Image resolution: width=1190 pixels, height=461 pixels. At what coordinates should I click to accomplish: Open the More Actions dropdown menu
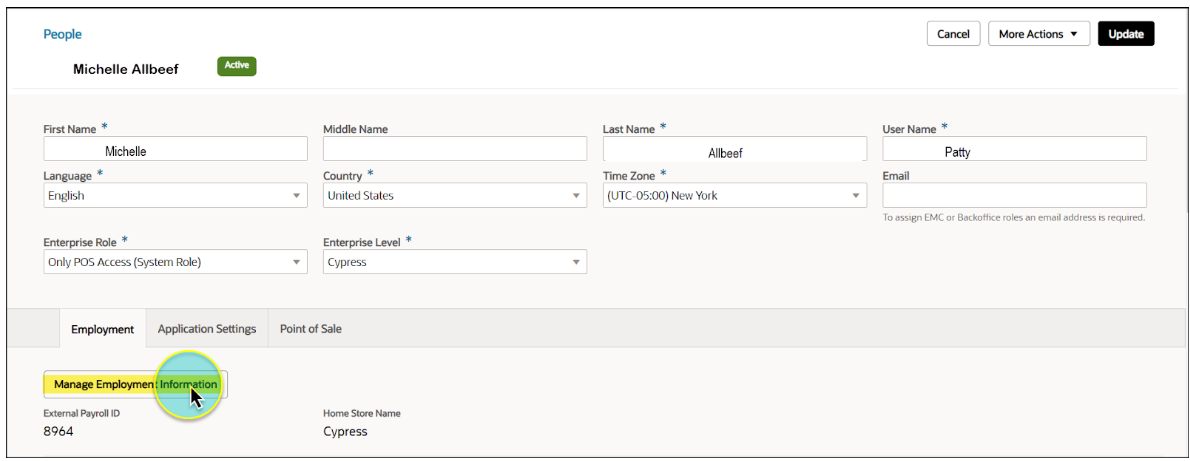[1038, 34]
